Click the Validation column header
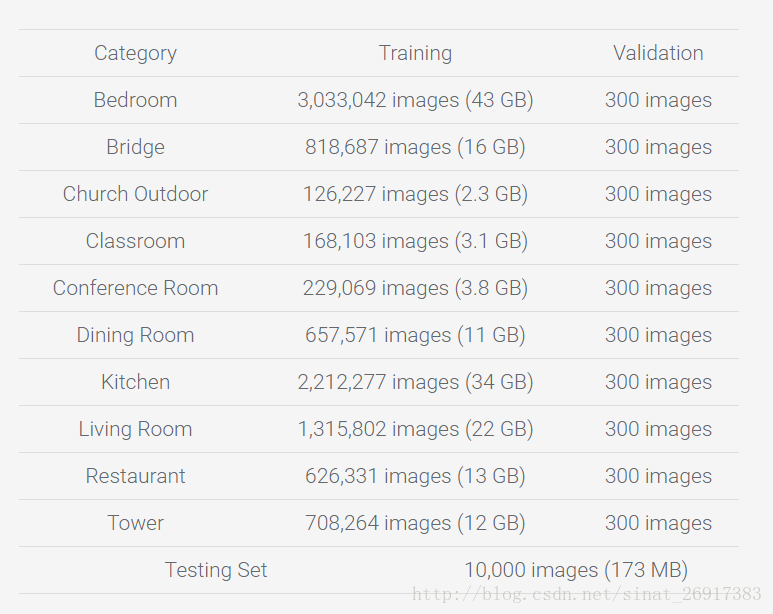The height and width of the screenshot is (614, 773). click(x=658, y=53)
